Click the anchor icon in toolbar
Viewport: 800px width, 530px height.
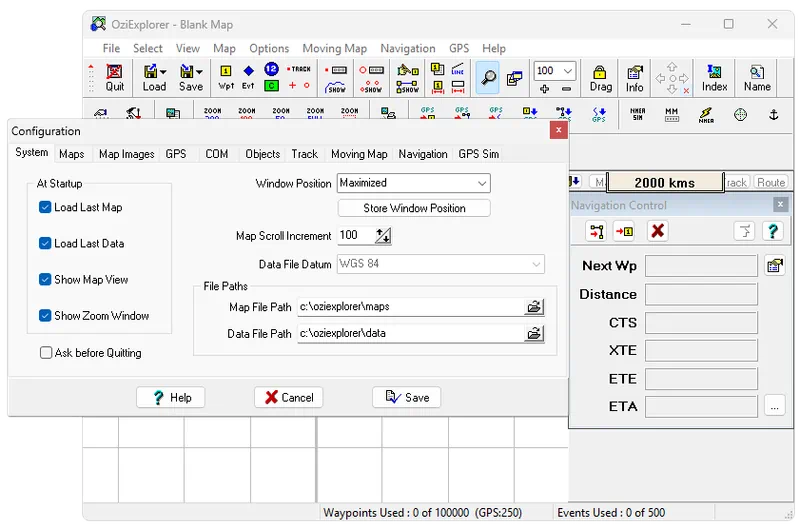(x=773, y=114)
